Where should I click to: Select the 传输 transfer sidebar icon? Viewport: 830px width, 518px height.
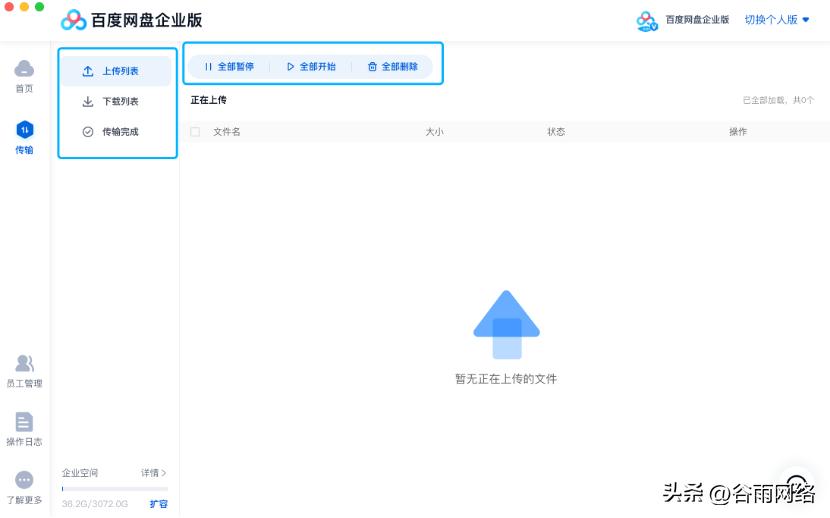(x=24, y=130)
